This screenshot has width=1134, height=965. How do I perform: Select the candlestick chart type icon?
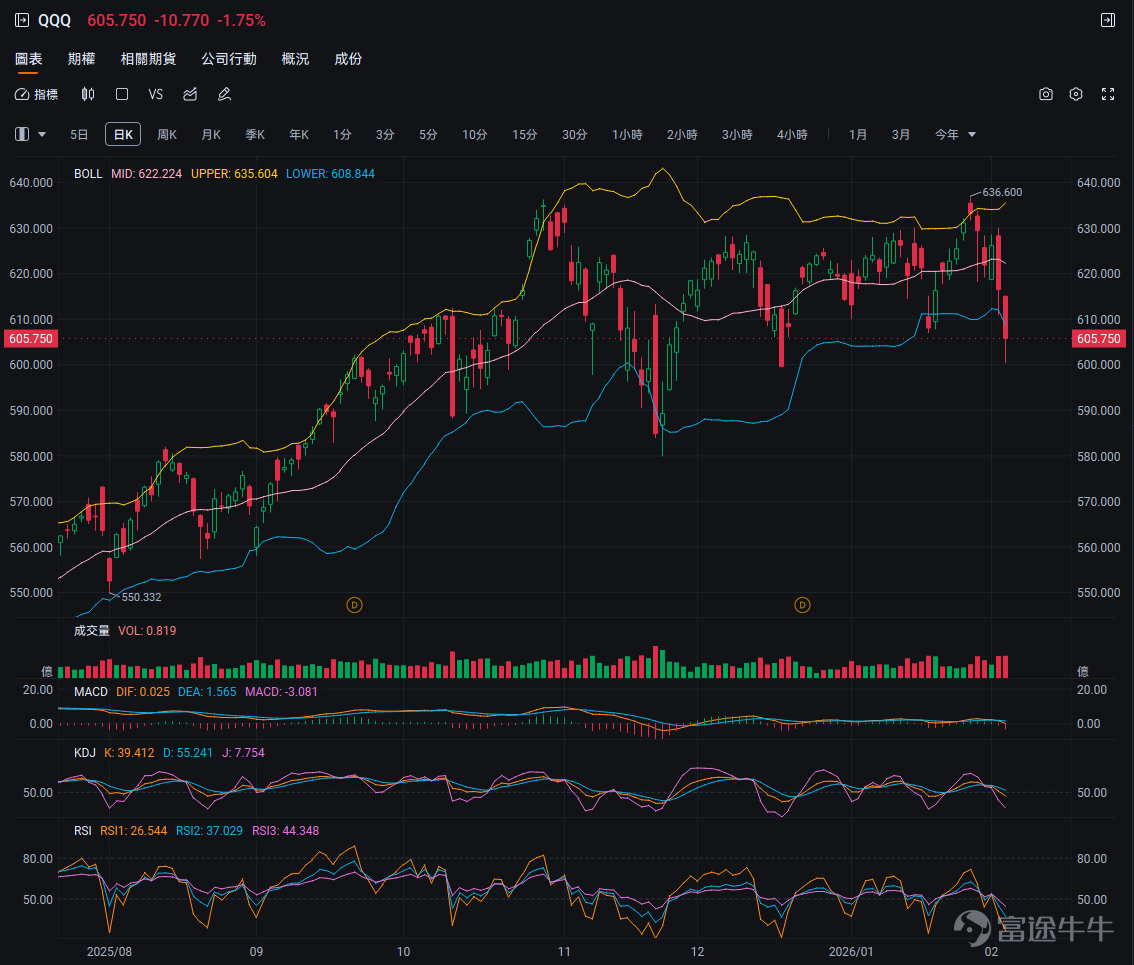pos(88,94)
